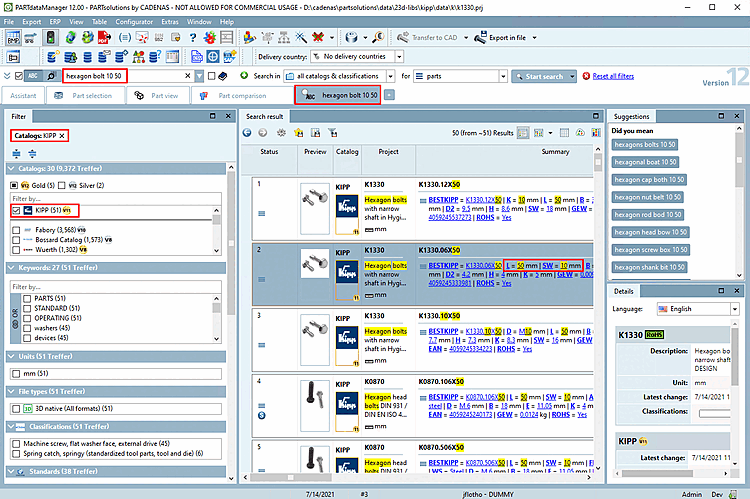750x499 pixels.
Task: Open the Language English dropdown
Action: 735,309
